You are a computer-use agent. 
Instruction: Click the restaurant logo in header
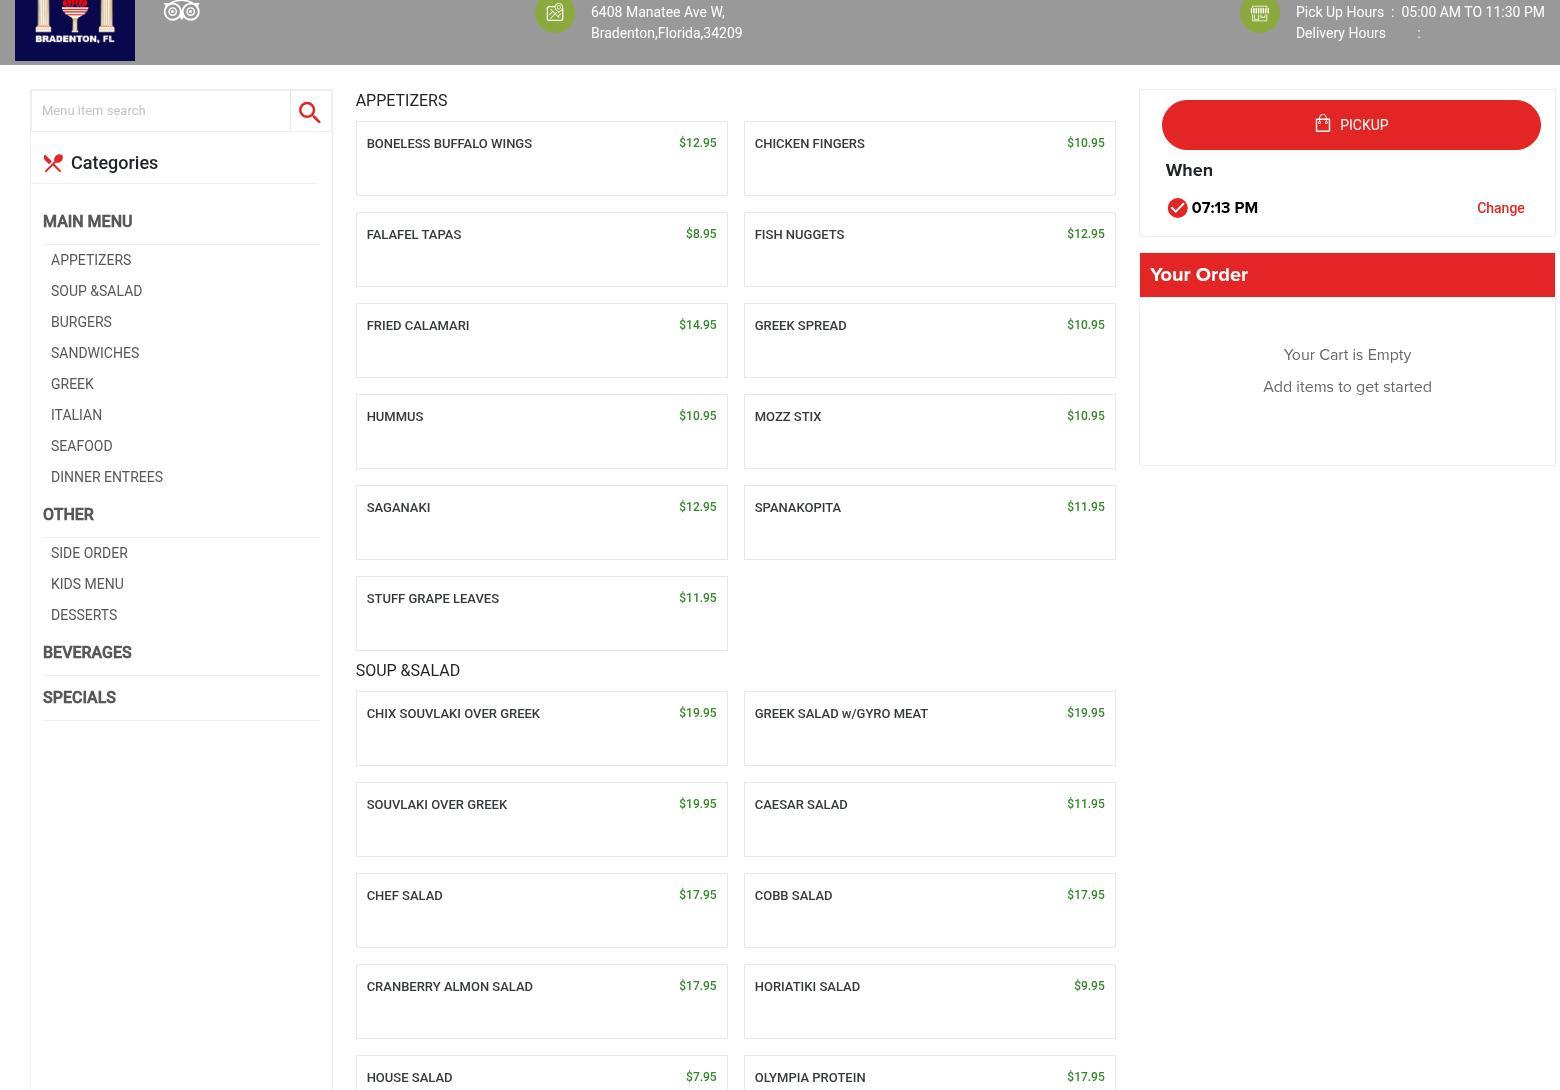[x=75, y=29]
